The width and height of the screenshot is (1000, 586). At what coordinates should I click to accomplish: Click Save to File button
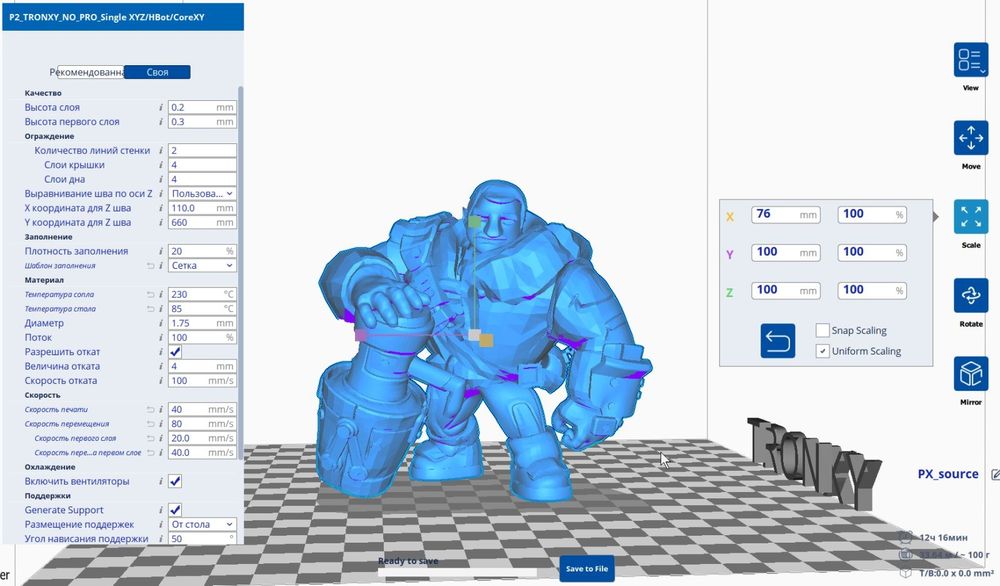[x=587, y=569]
